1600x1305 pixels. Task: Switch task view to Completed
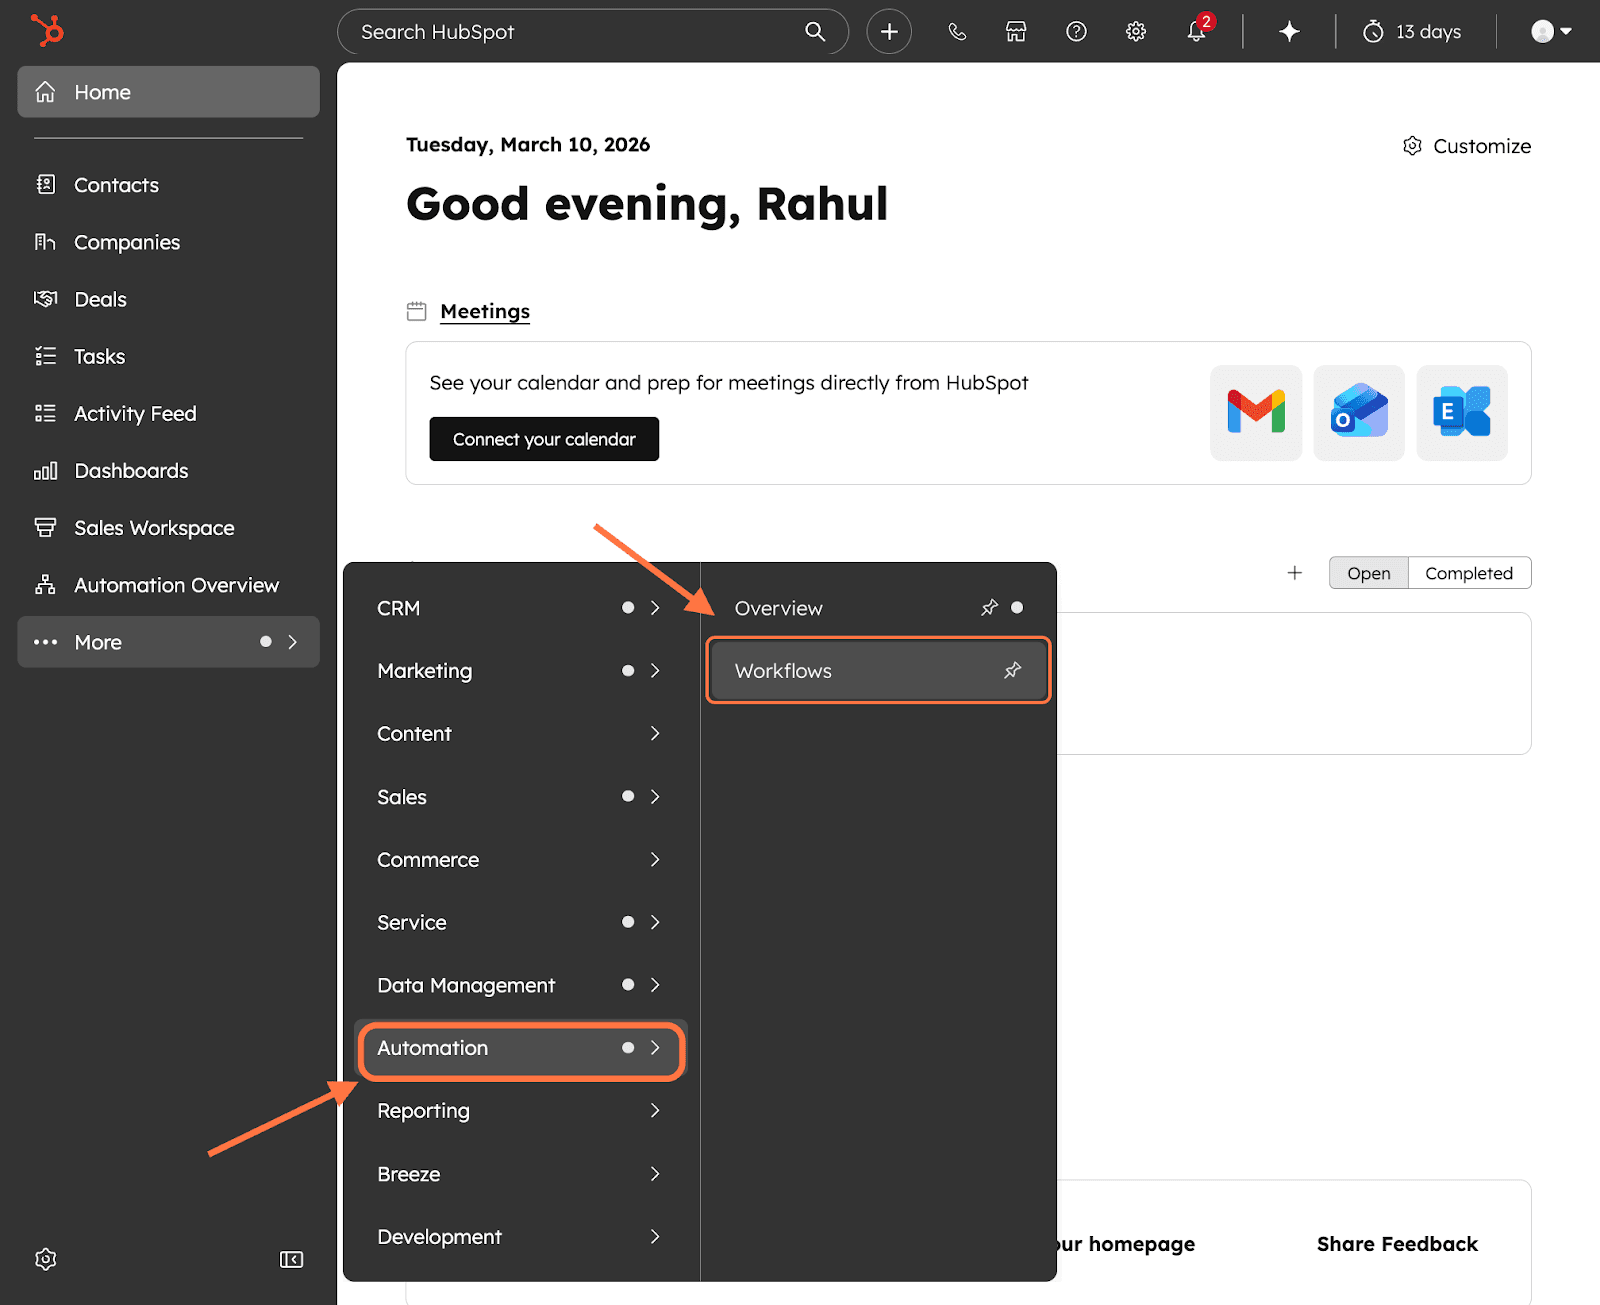pos(1468,573)
